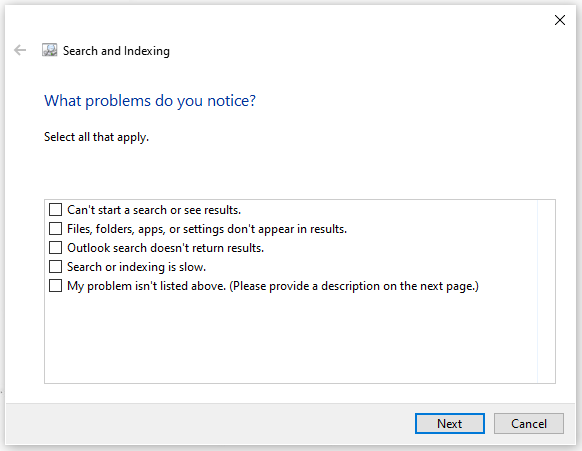The image size is (582, 451).
Task: Click the "Outlook search doesn't return results." text
Action: [x=166, y=248]
